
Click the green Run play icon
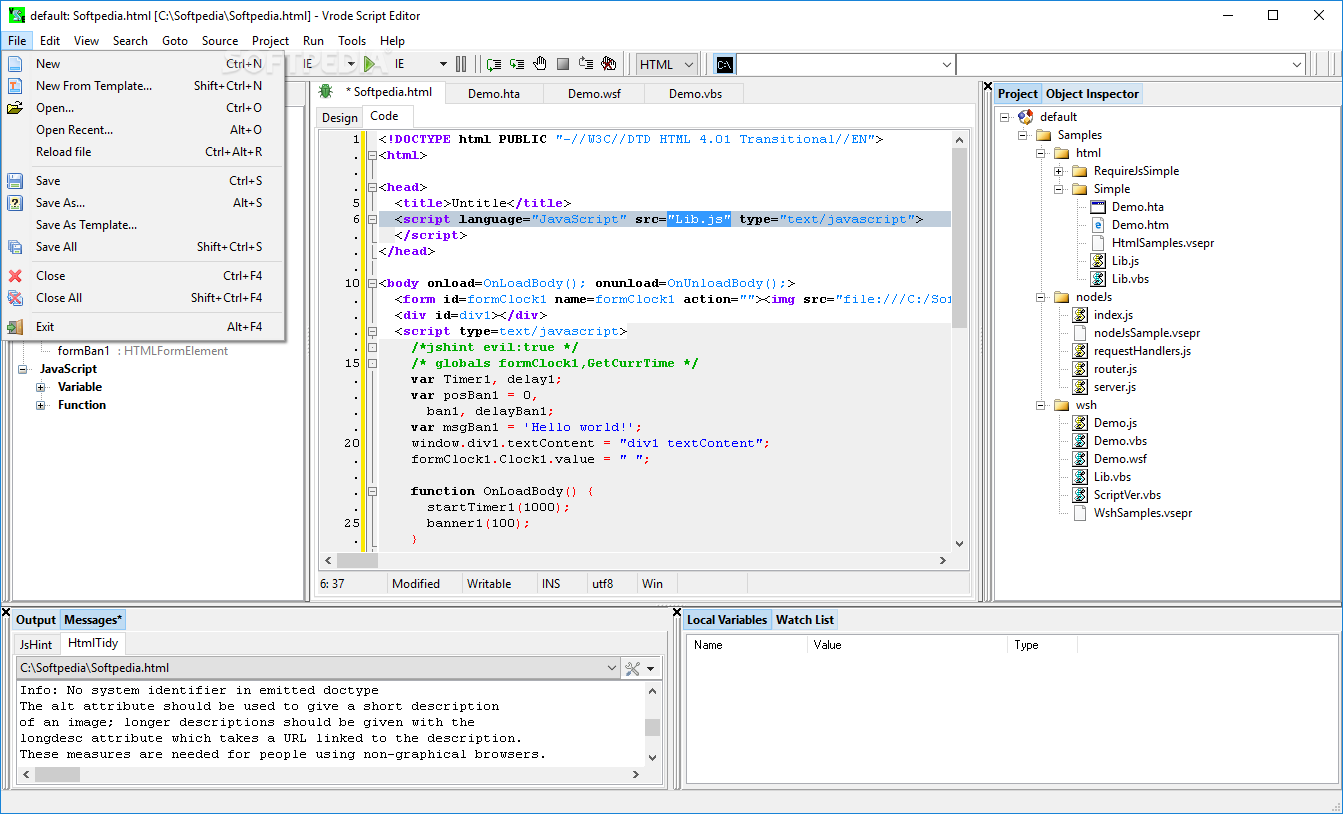pyautogui.click(x=370, y=64)
